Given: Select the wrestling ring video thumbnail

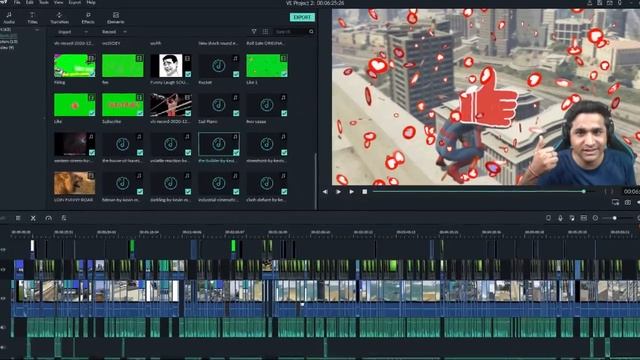Looking at the screenshot, I should click(171, 104).
